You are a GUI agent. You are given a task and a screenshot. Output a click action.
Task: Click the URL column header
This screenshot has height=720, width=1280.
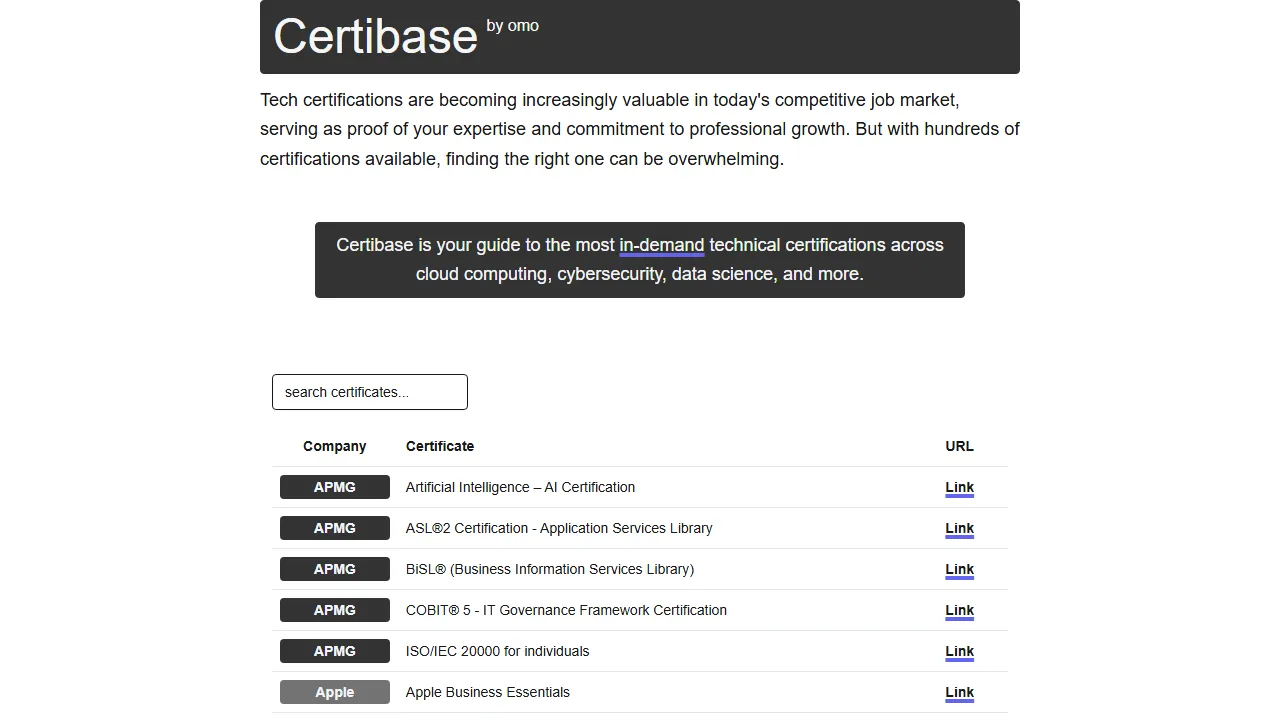tap(959, 446)
